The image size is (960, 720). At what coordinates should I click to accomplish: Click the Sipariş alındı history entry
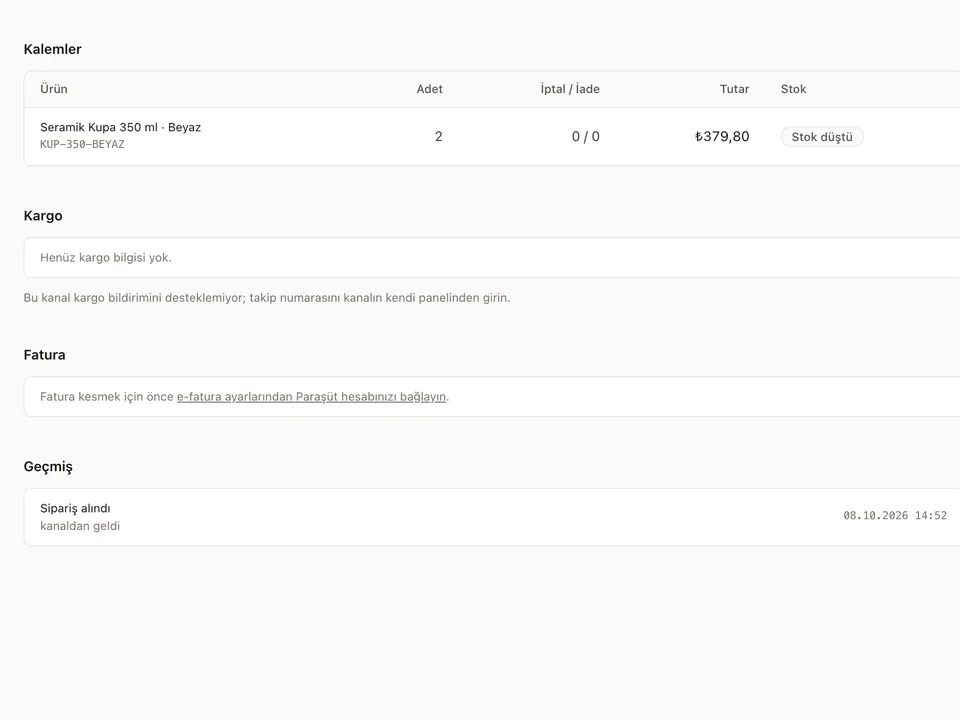click(75, 508)
